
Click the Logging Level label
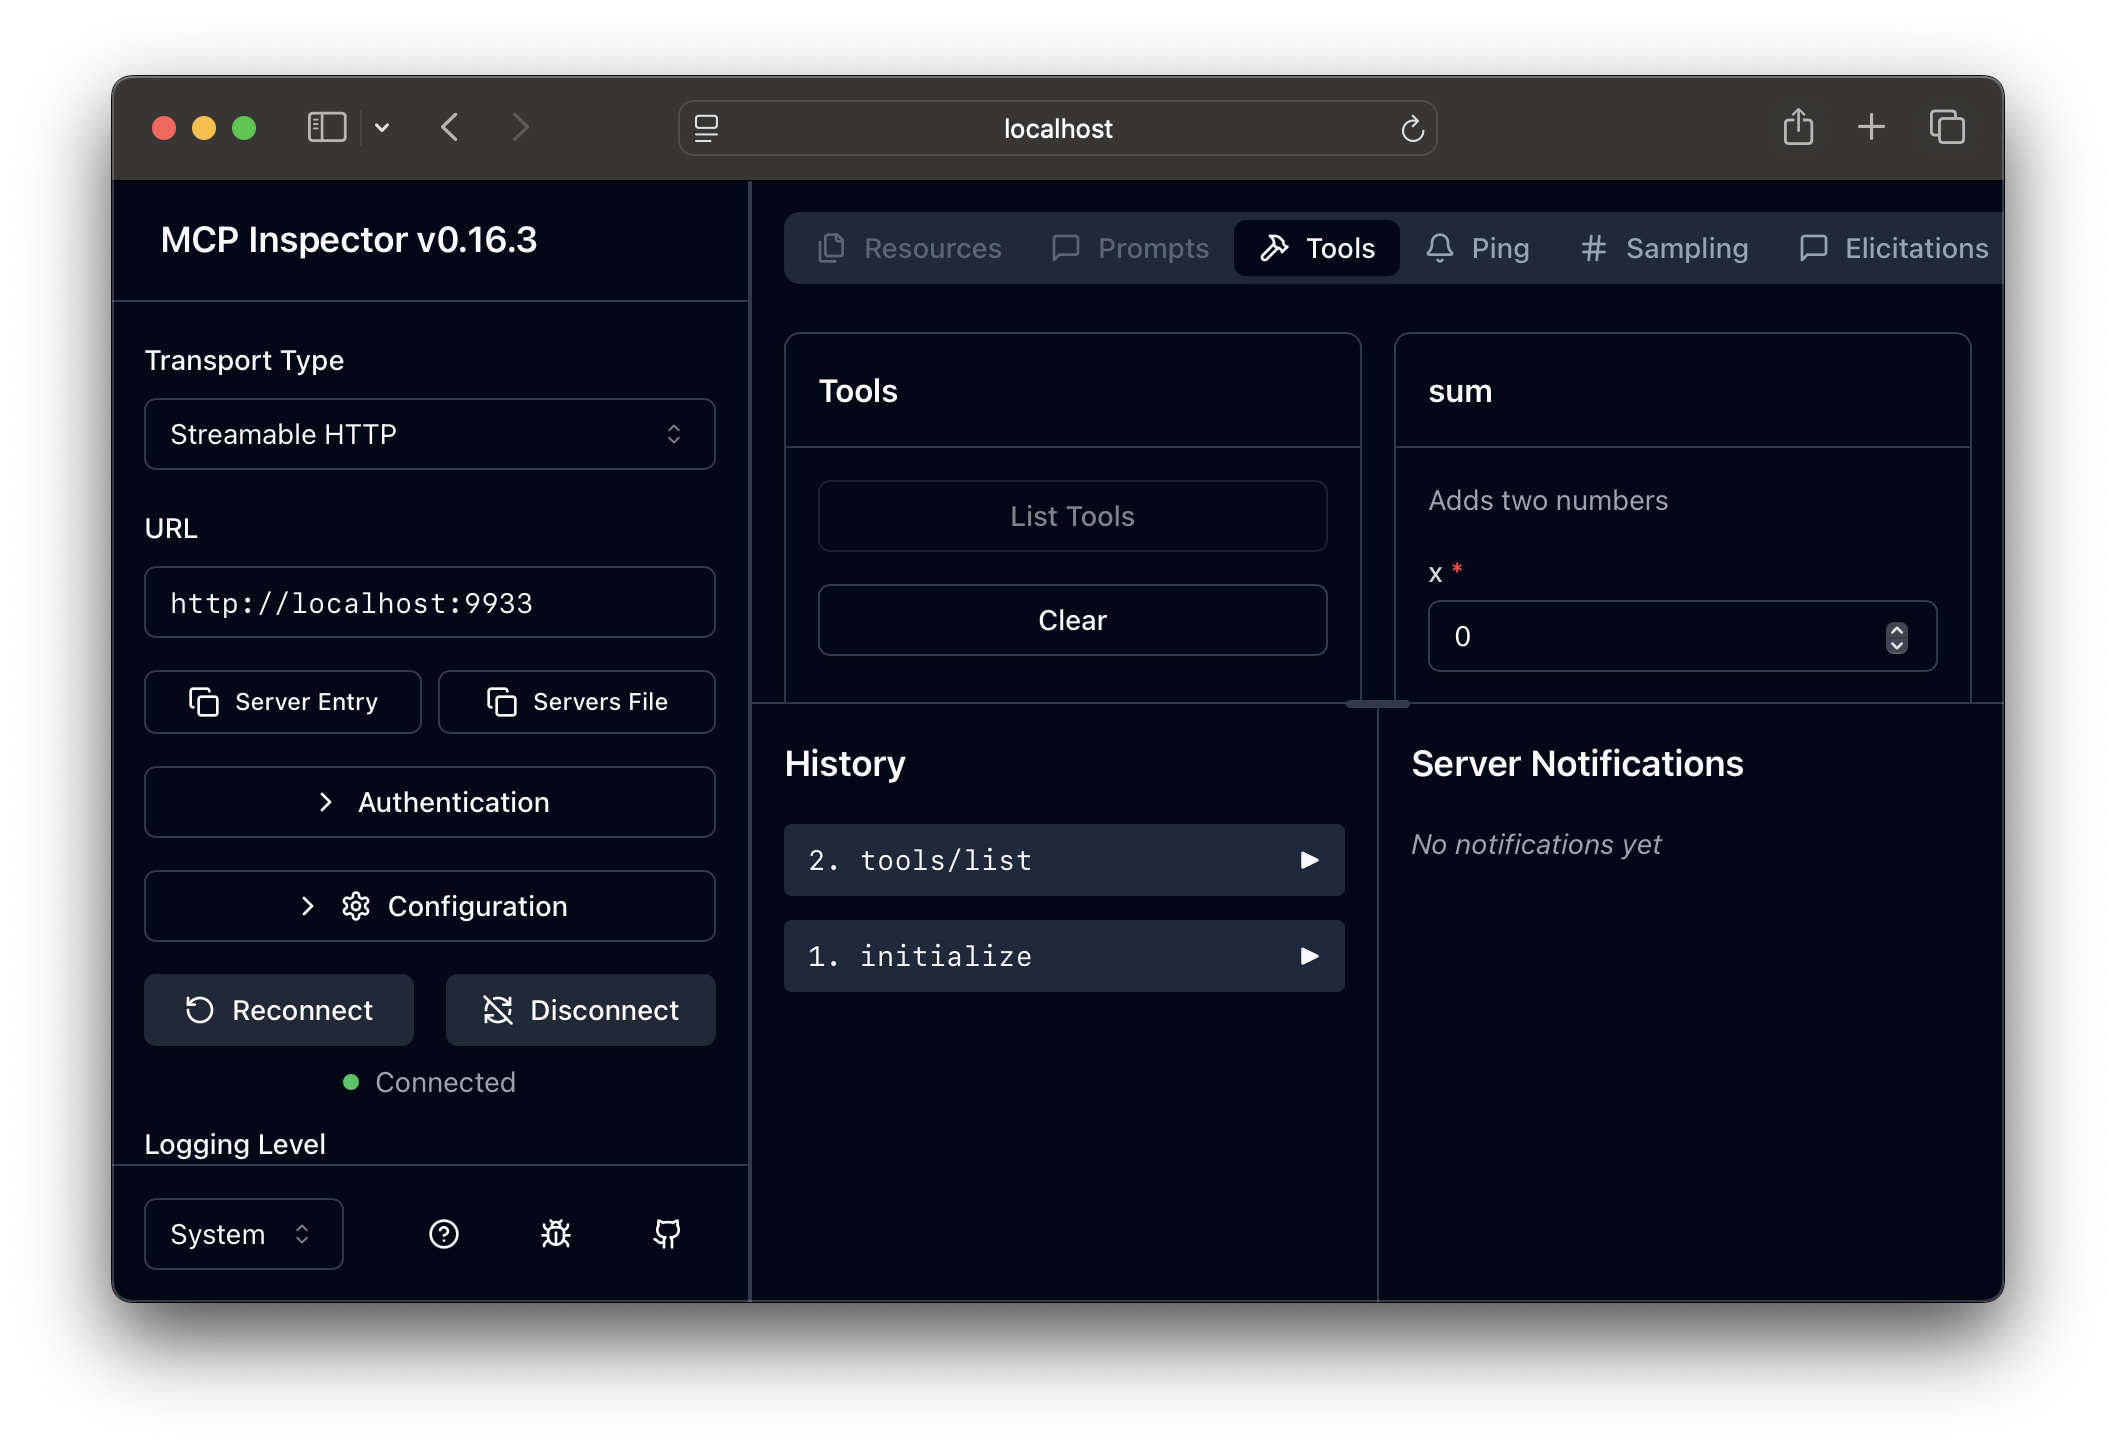(235, 1144)
